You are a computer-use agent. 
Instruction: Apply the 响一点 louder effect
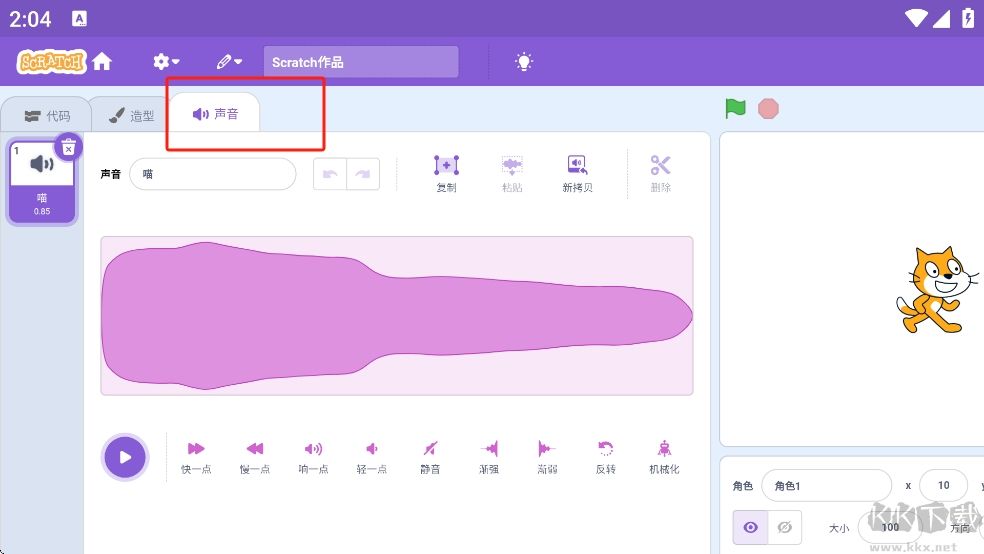[313, 457]
